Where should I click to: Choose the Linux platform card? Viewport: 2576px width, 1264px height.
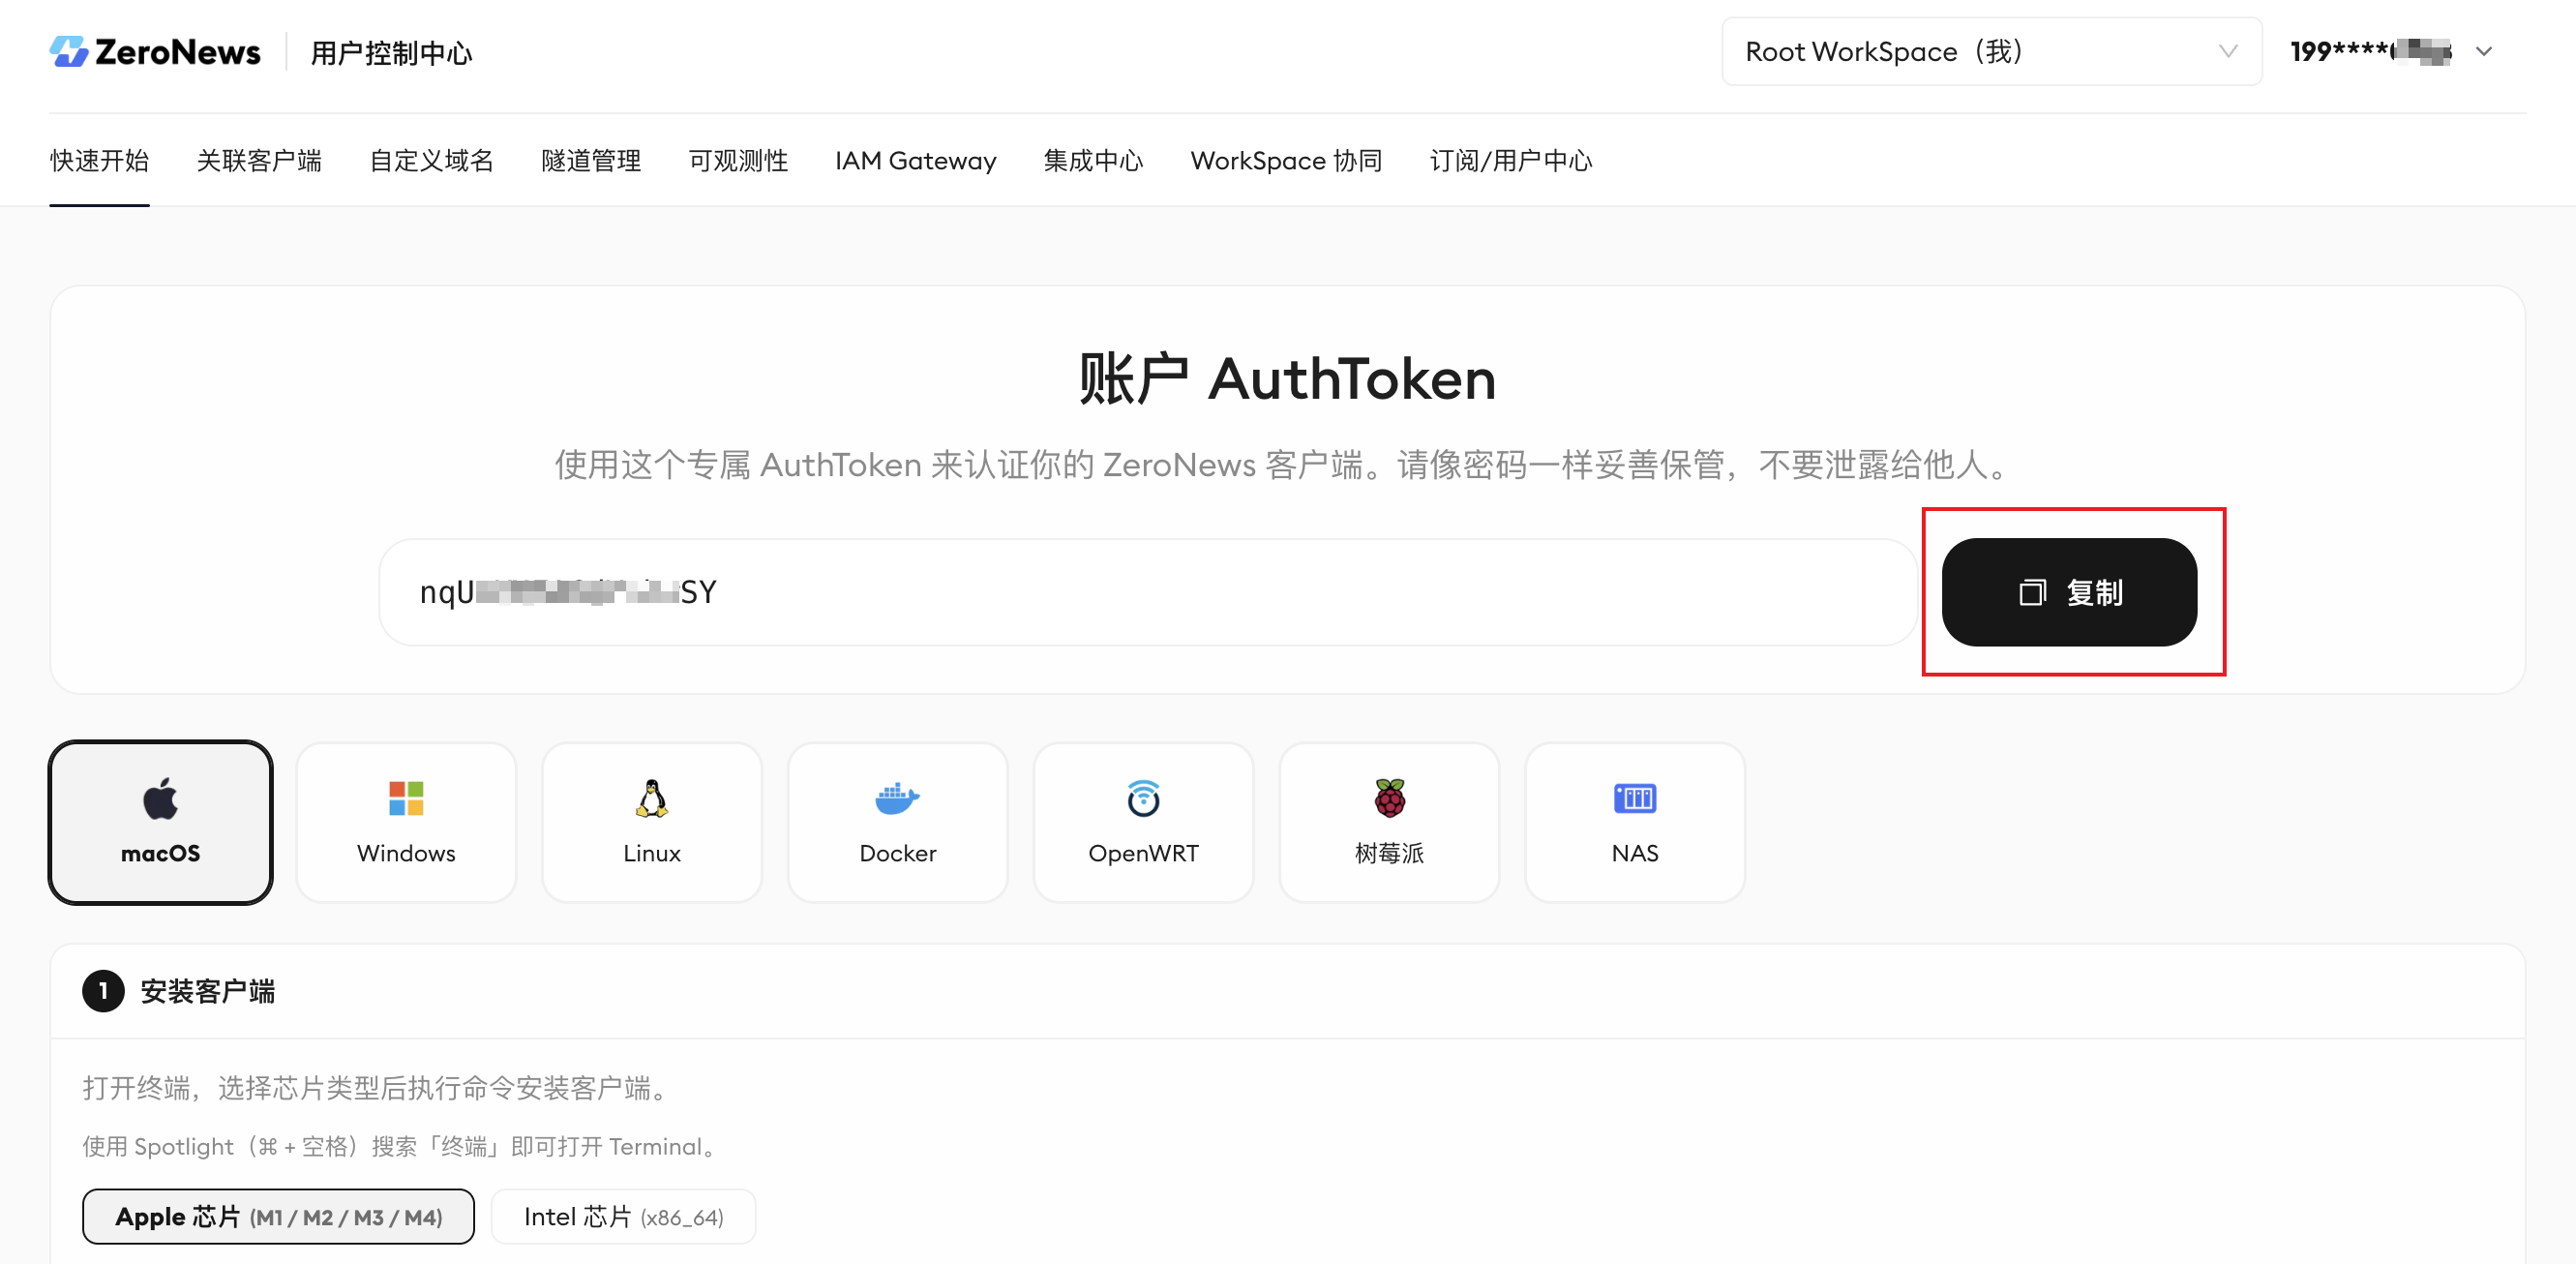(x=652, y=822)
